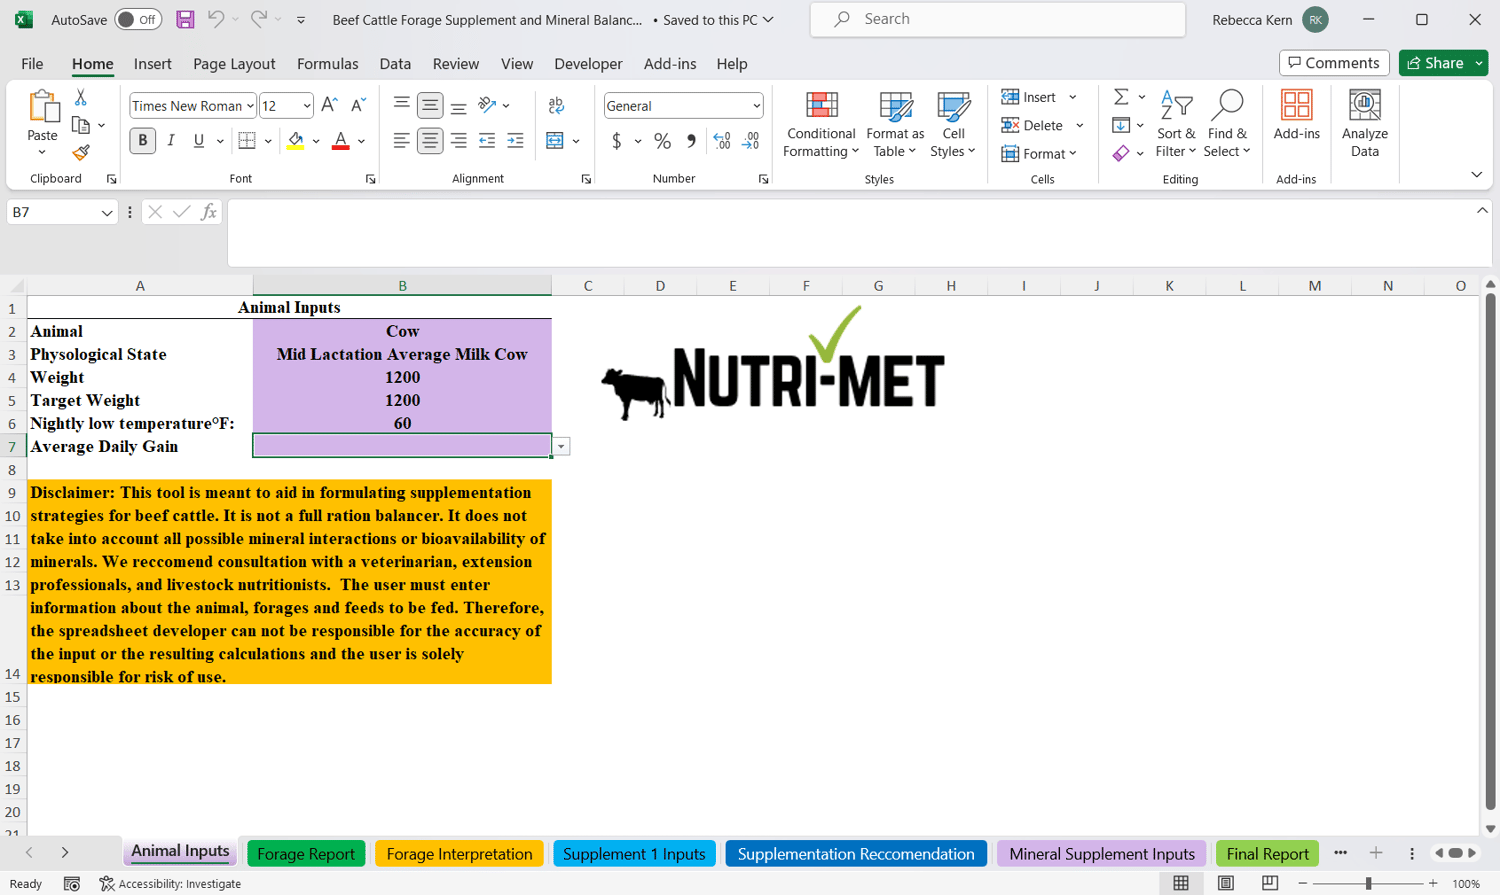Apply red Font Color to text
The image size is (1500, 895).
340,141
